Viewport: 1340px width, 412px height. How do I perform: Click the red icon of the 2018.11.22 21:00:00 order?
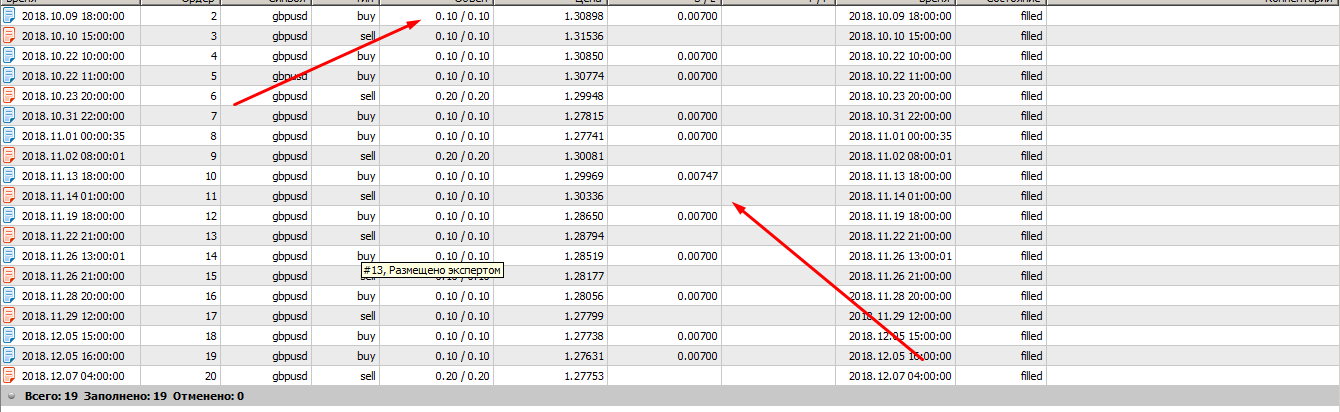[9, 236]
